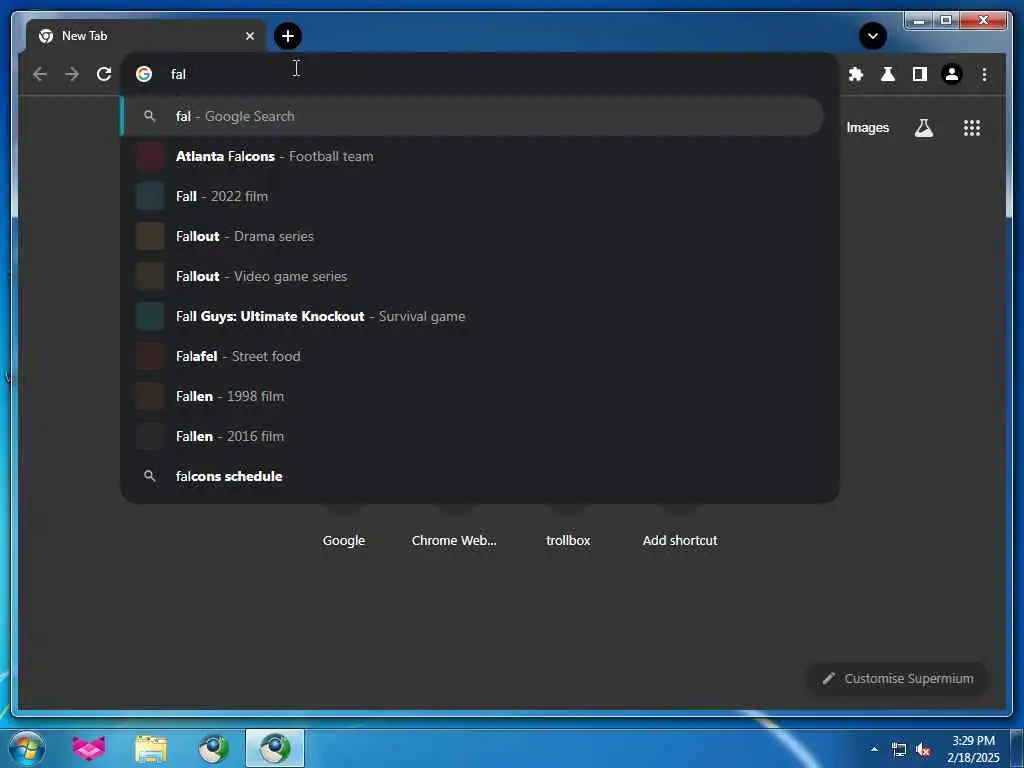Screen dimensions: 1024x768
Task: Open the pinned Supermium taskbar icon
Action: pyautogui.click(x=213, y=748)
